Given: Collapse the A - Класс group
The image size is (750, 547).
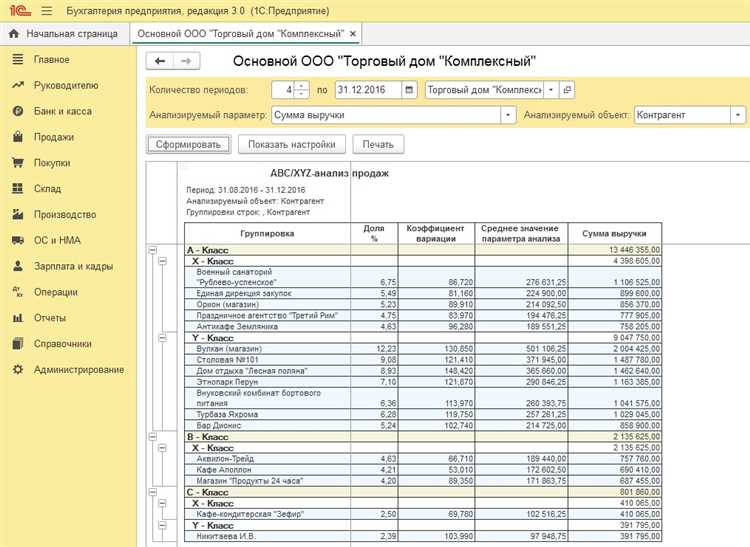Looking at the screenshot, I should coord(153,249).
